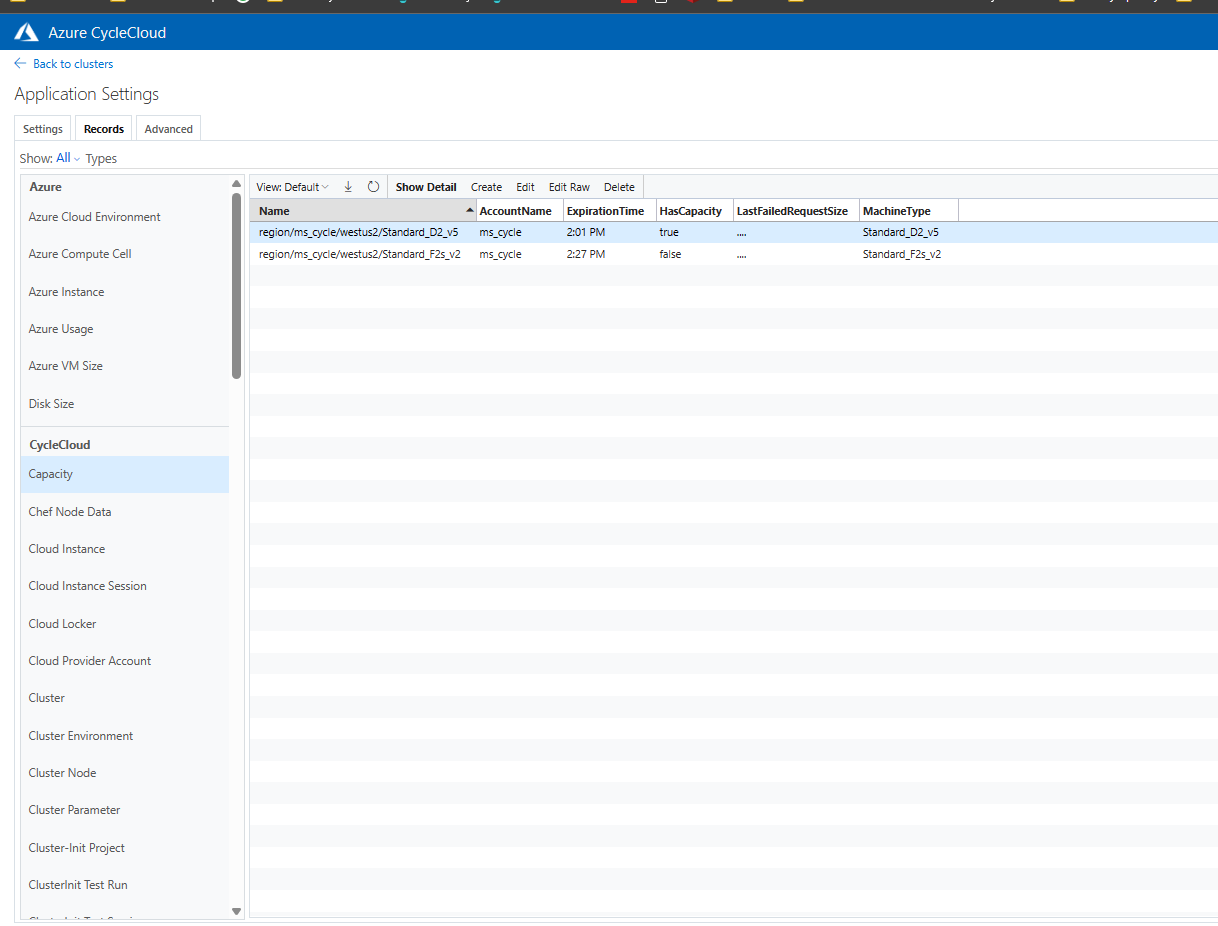Viewport: 1218px width, 926px height.
Task: Select the Standard_F2s_v2 region record row
Action: point(733,254)
